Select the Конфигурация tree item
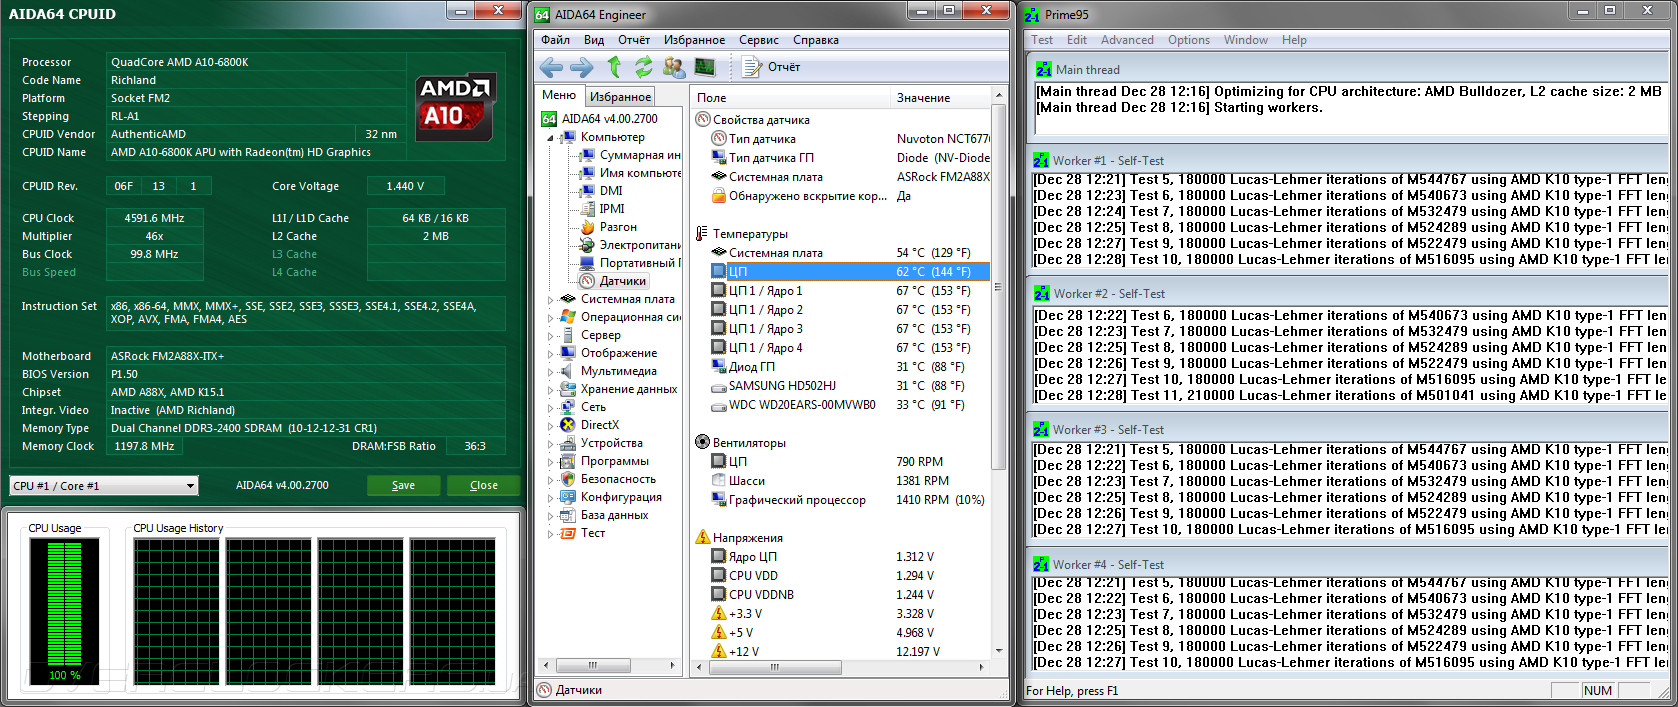 (611, 497)
